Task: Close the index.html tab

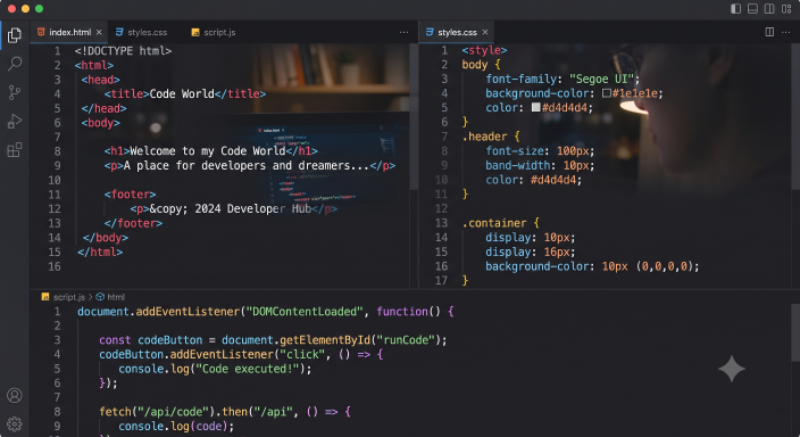Action: tap(99, 32)
